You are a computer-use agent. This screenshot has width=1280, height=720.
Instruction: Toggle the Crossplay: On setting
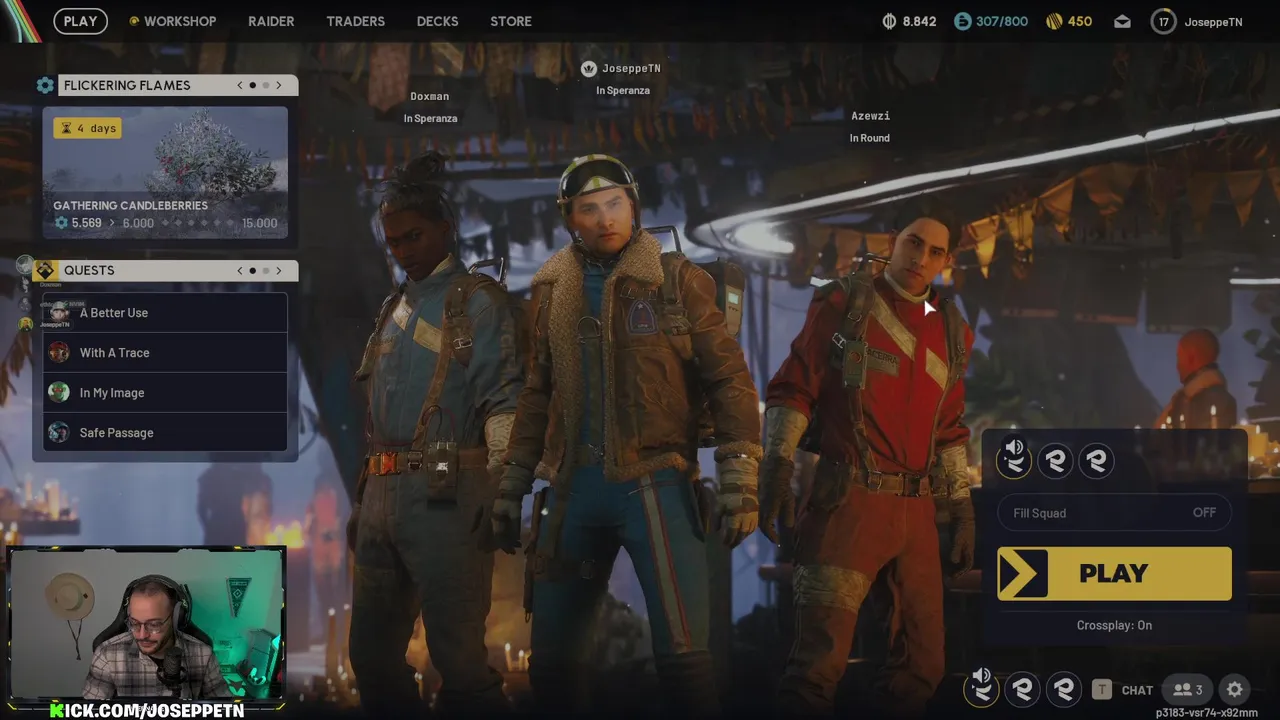pyautogui.click(x=1114, y=625)
